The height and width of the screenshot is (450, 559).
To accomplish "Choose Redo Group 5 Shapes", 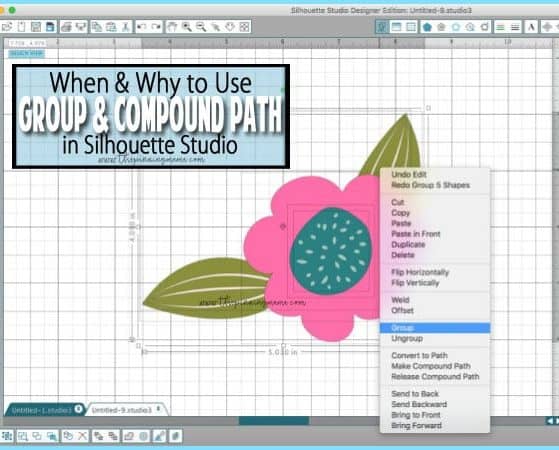I will click(431, 185).
